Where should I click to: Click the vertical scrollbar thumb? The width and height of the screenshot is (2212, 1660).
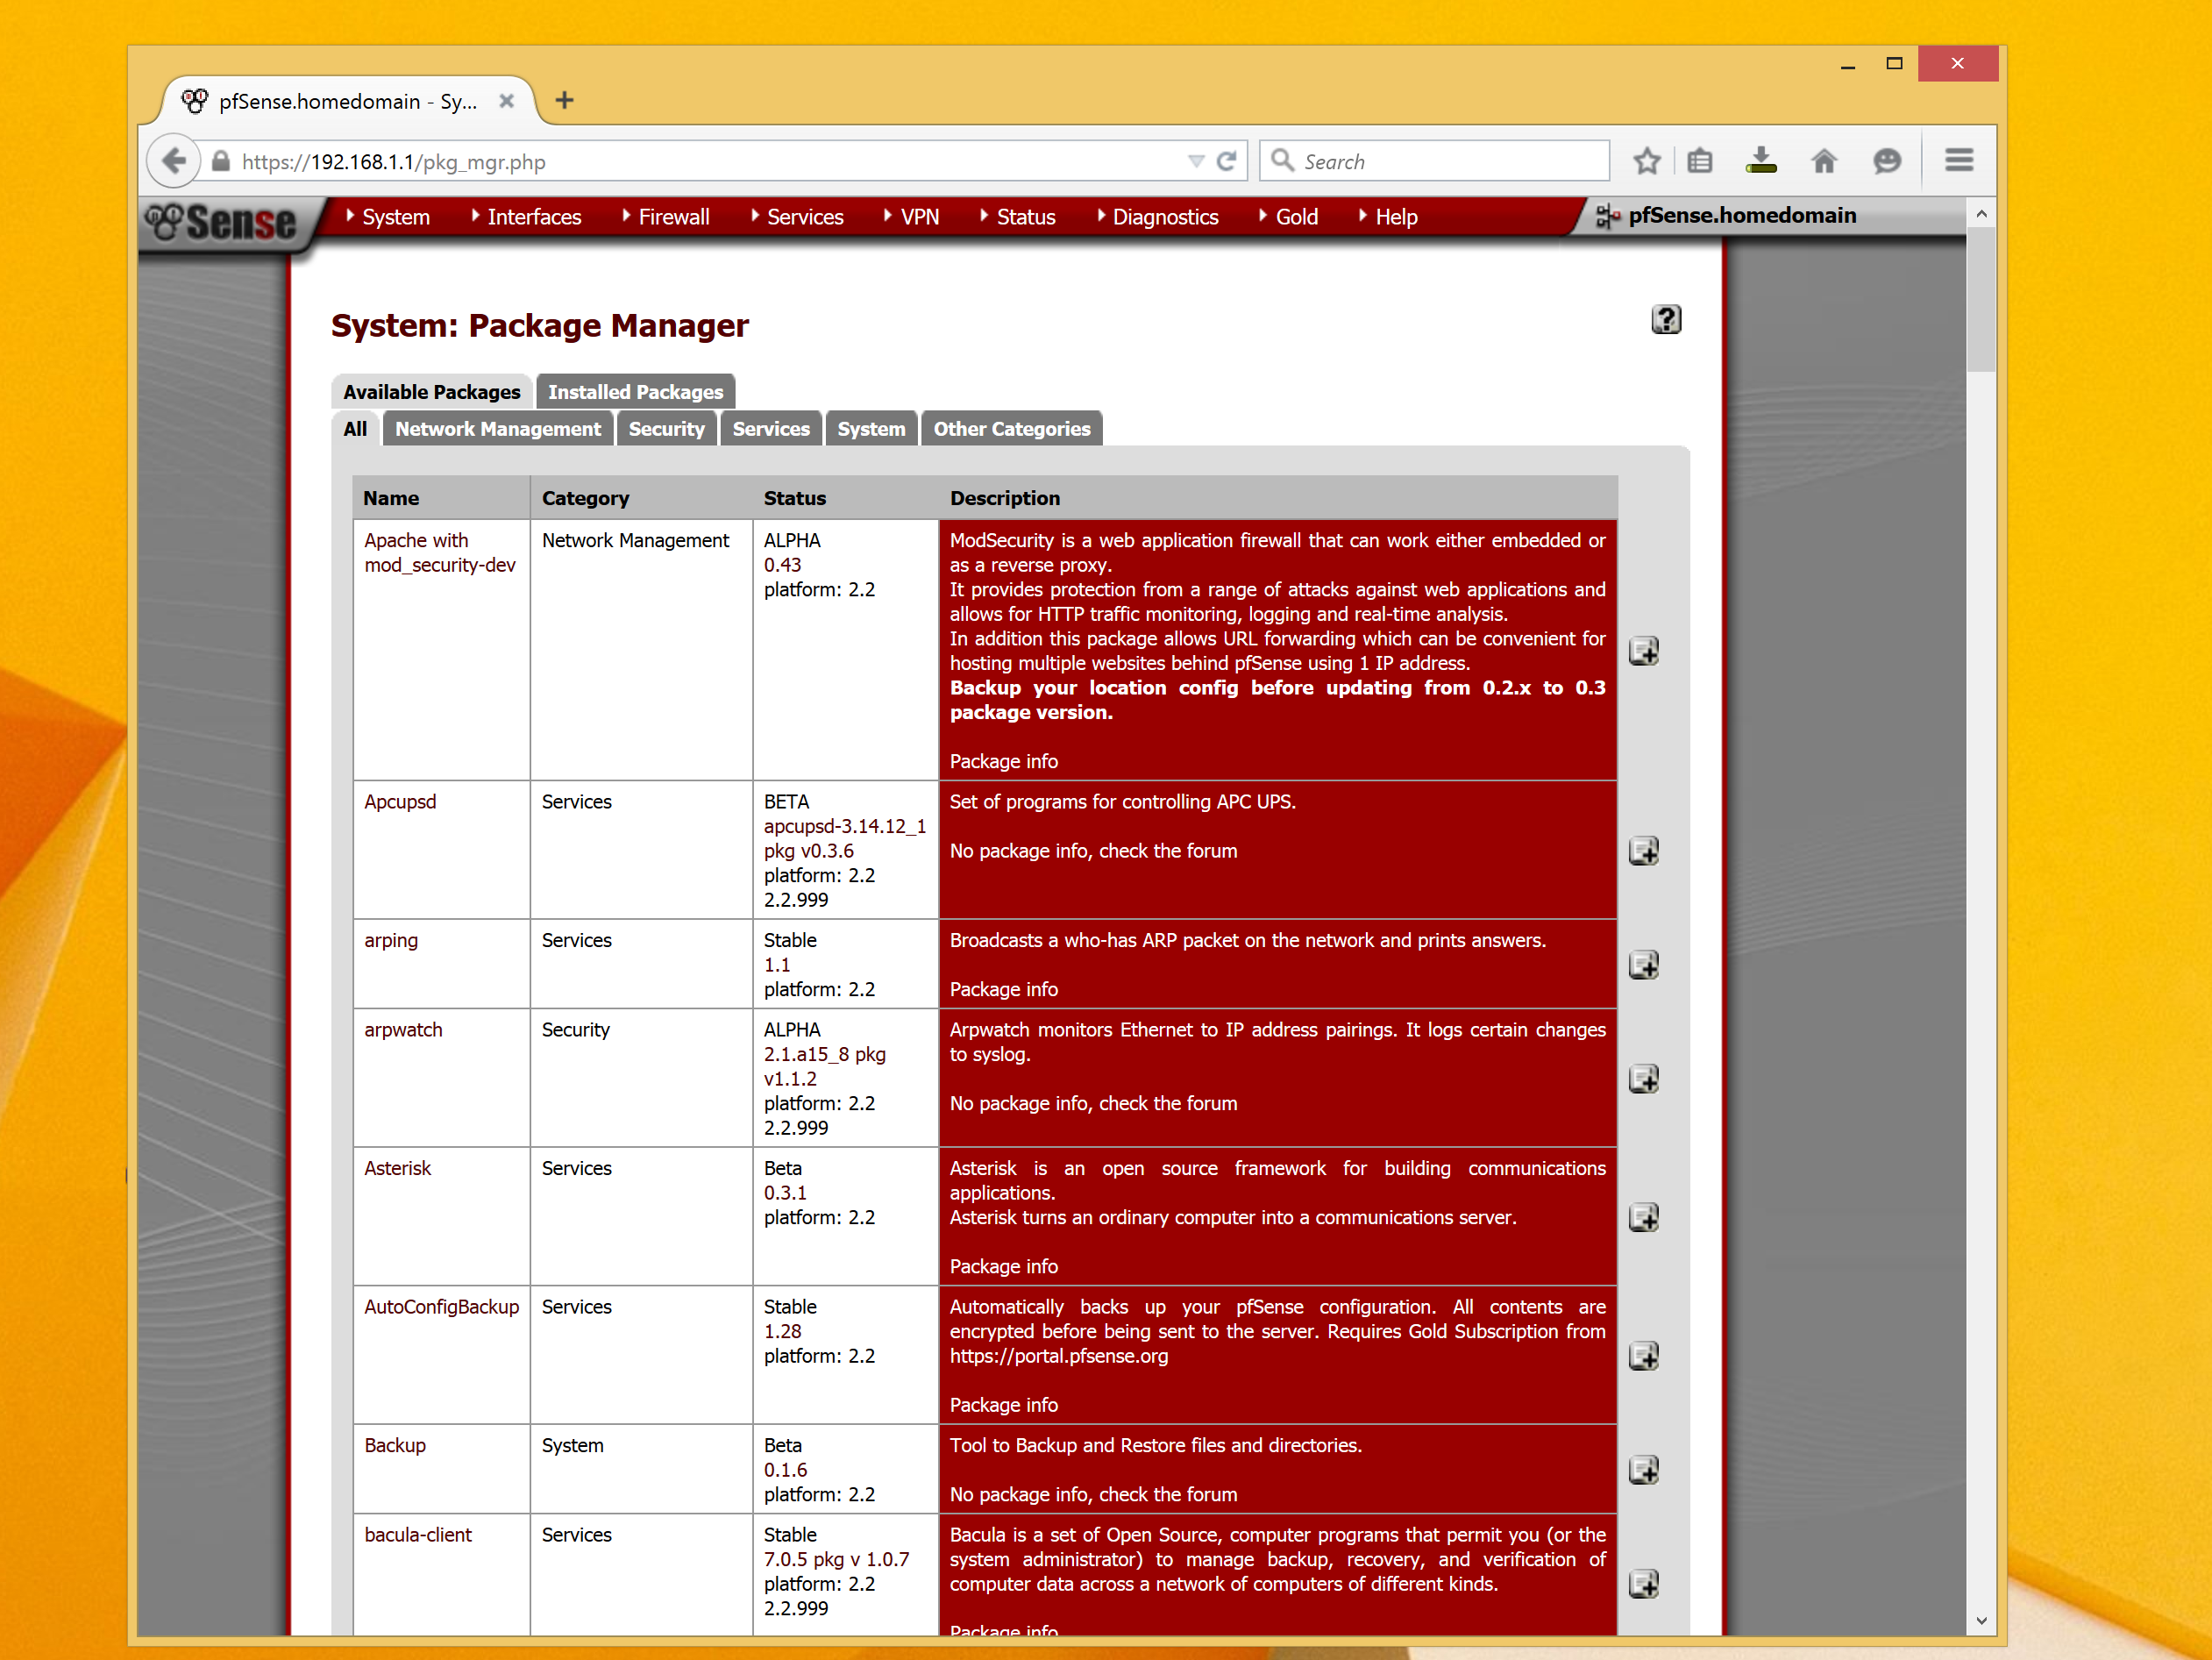tap(1981, 300)
